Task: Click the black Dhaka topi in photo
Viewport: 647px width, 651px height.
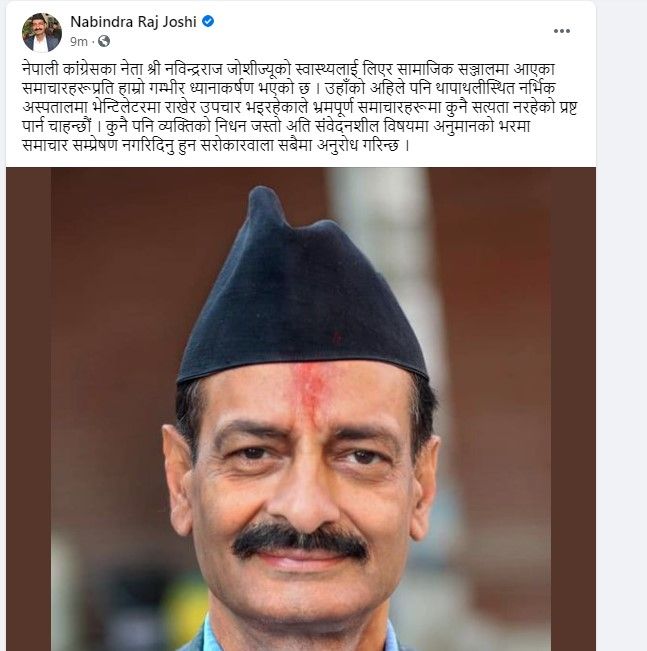Action: point(301,291)
